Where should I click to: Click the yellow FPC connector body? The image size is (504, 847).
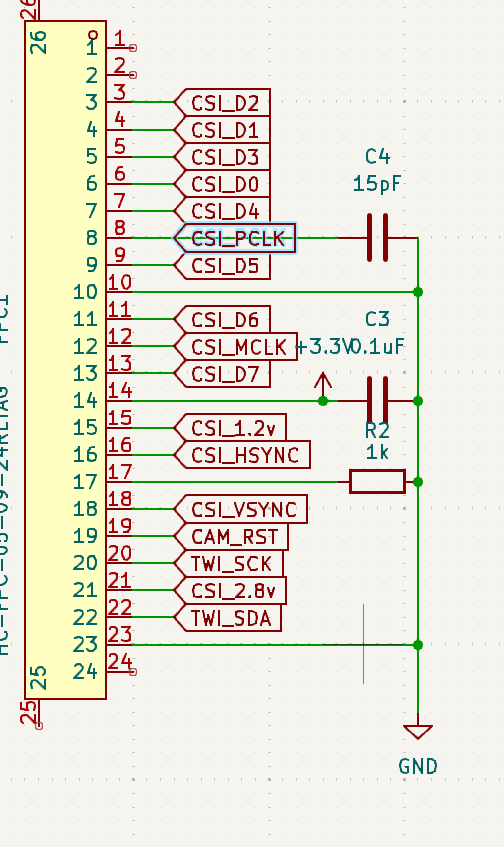point(65,360)
